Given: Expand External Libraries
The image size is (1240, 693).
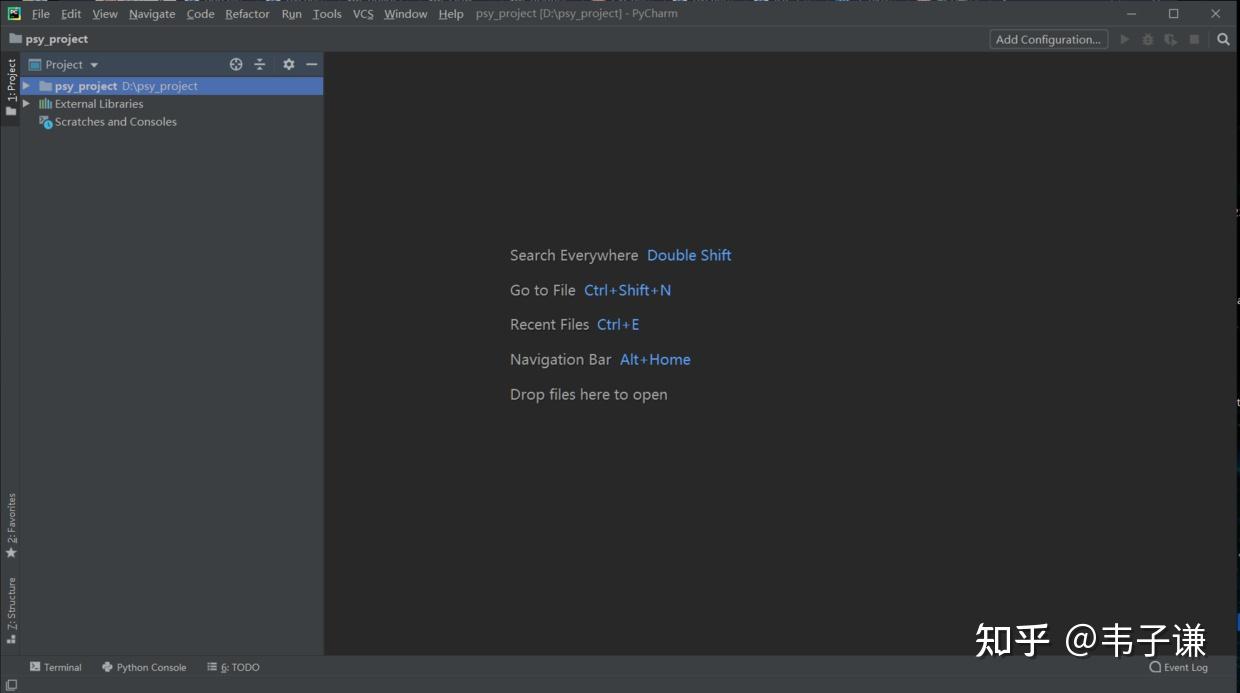Looking at the screenshot, I should [27, 103].
